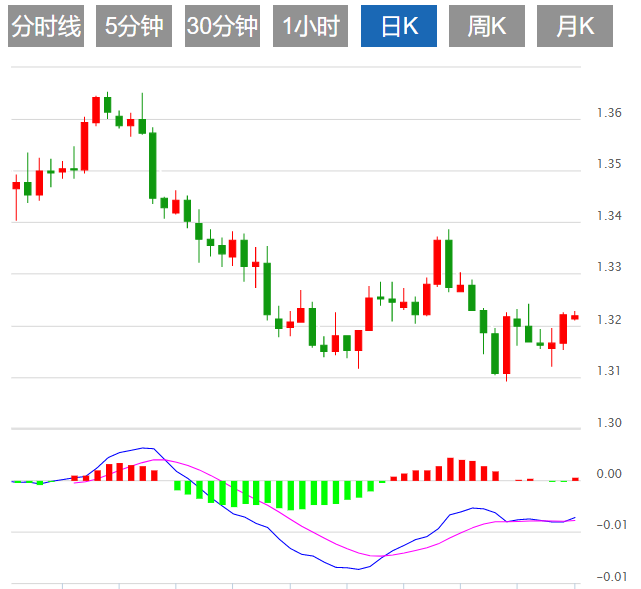Viewport: 641px width, 589px height.
Task: Switch to the 分时线 tab
Action: click(x=45, y=27)
